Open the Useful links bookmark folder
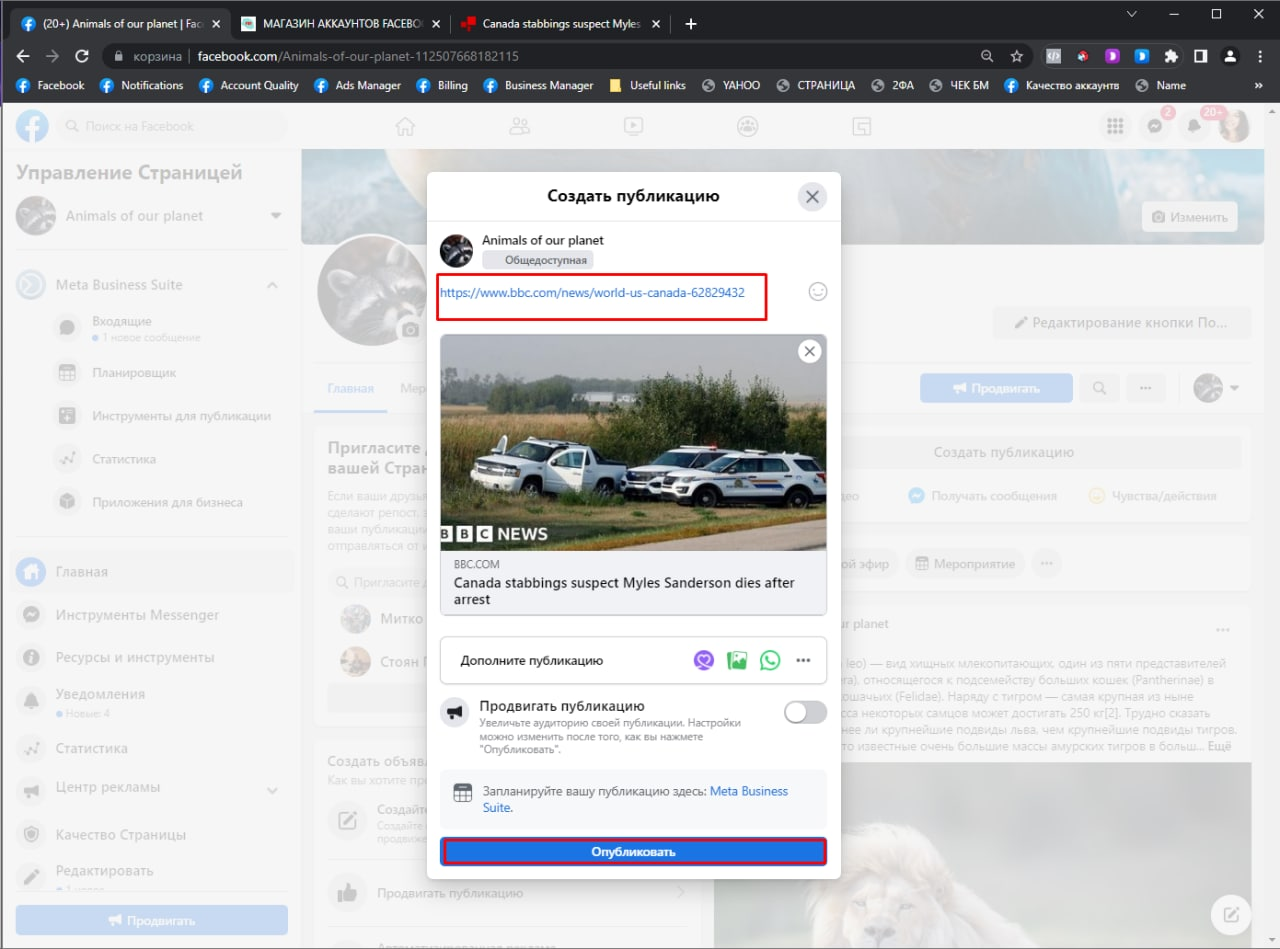The image size is (1280, 949). pos(647,86)
